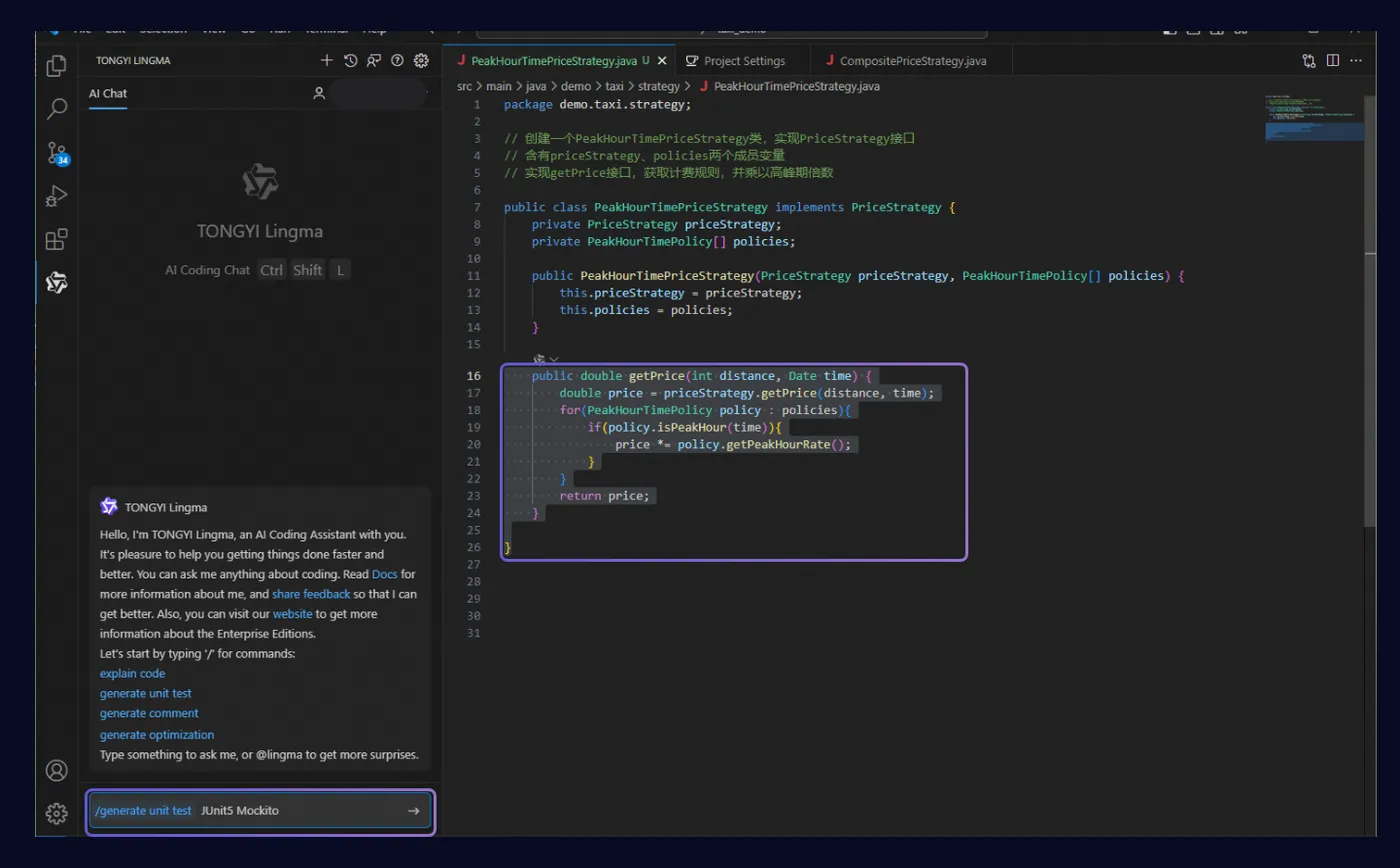1400x868 pixels.
Task: Open chat history in Lingma panel
Action: [x=350, y=61]
